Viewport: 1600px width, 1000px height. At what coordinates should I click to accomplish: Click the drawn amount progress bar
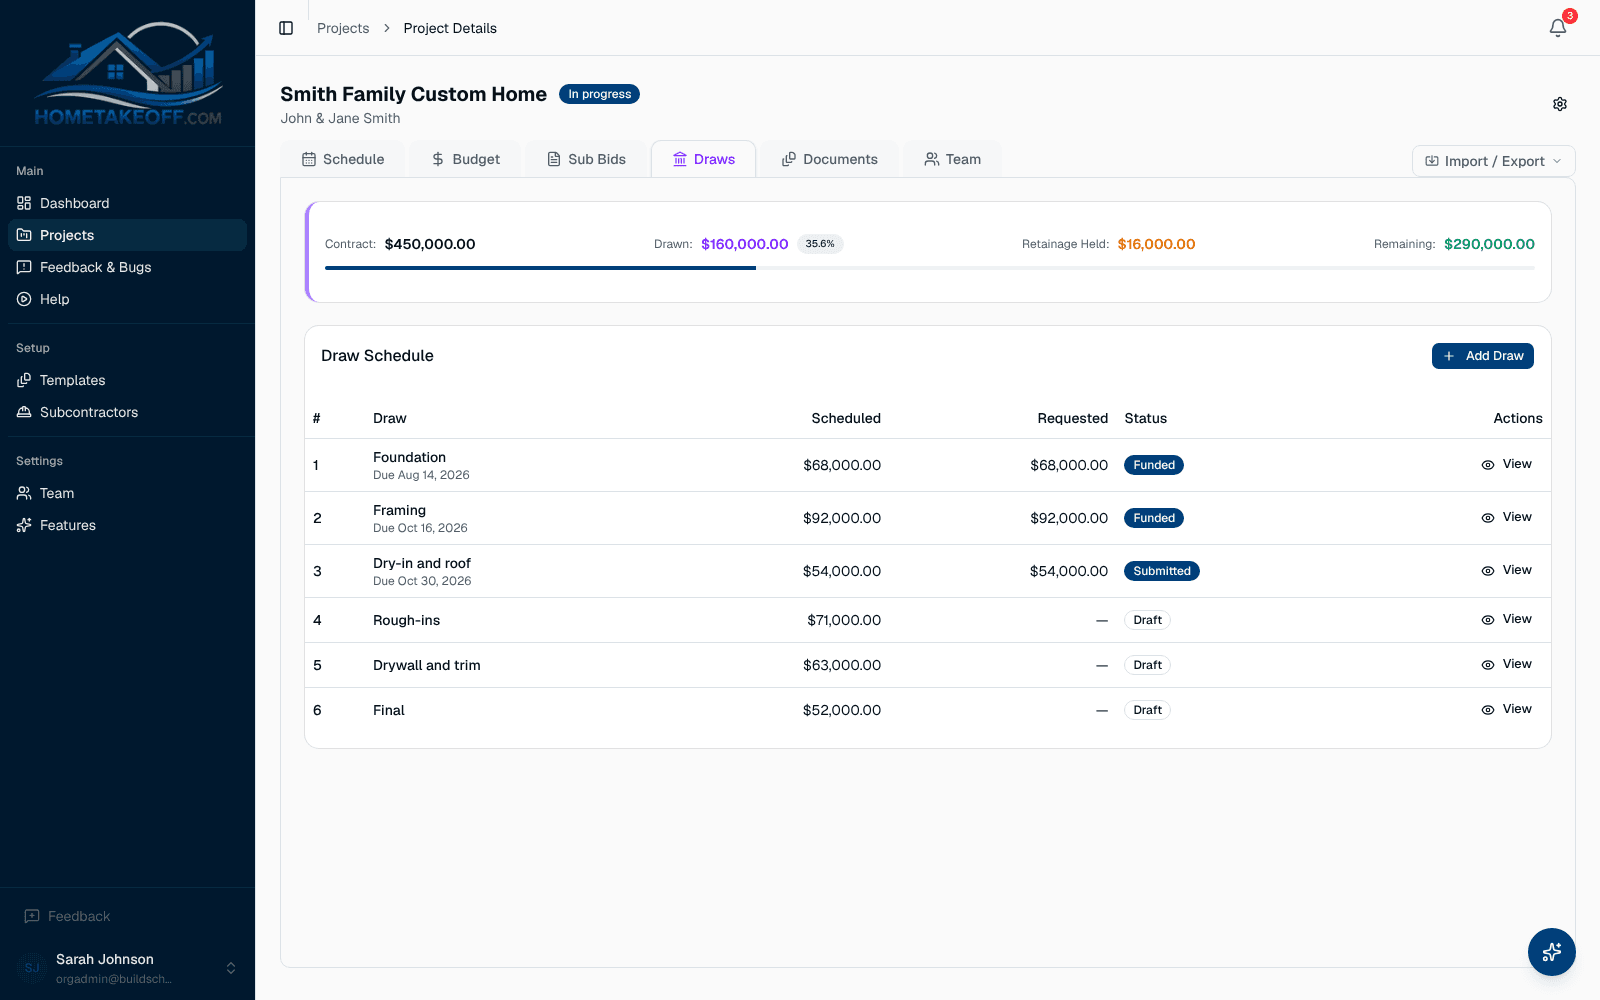930,268
